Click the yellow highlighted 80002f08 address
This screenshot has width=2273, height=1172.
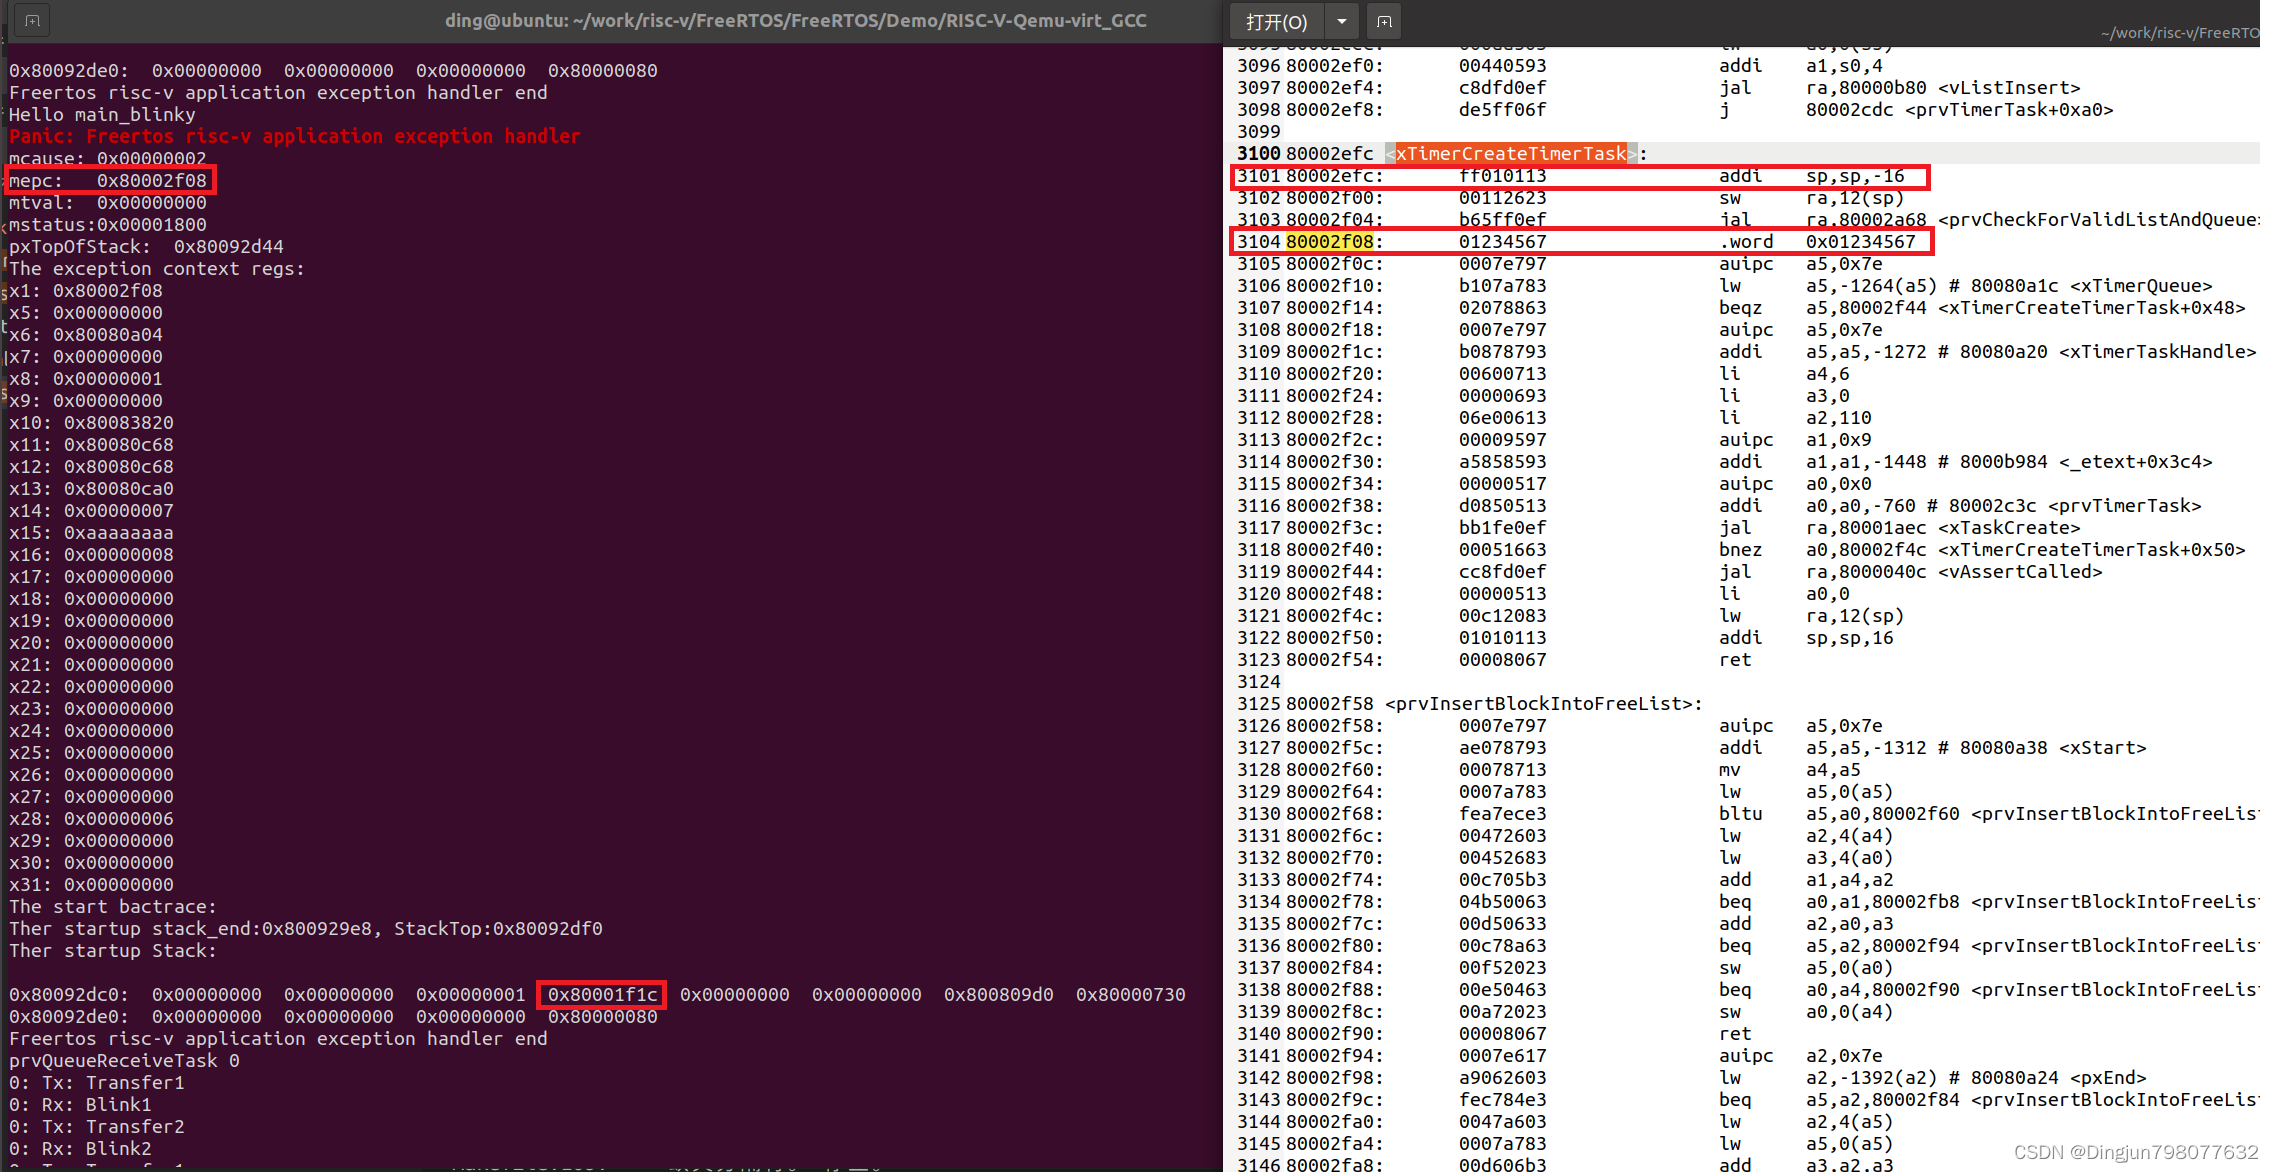[1329, 242]
